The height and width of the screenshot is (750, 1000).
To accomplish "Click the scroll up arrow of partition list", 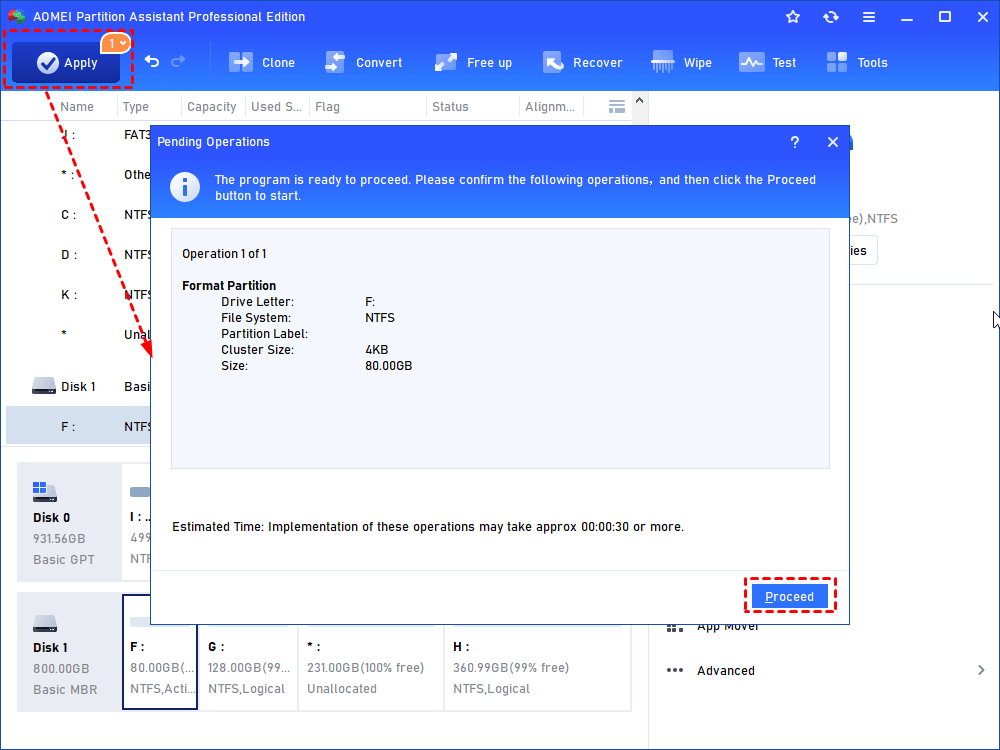I will pos(640,101).
